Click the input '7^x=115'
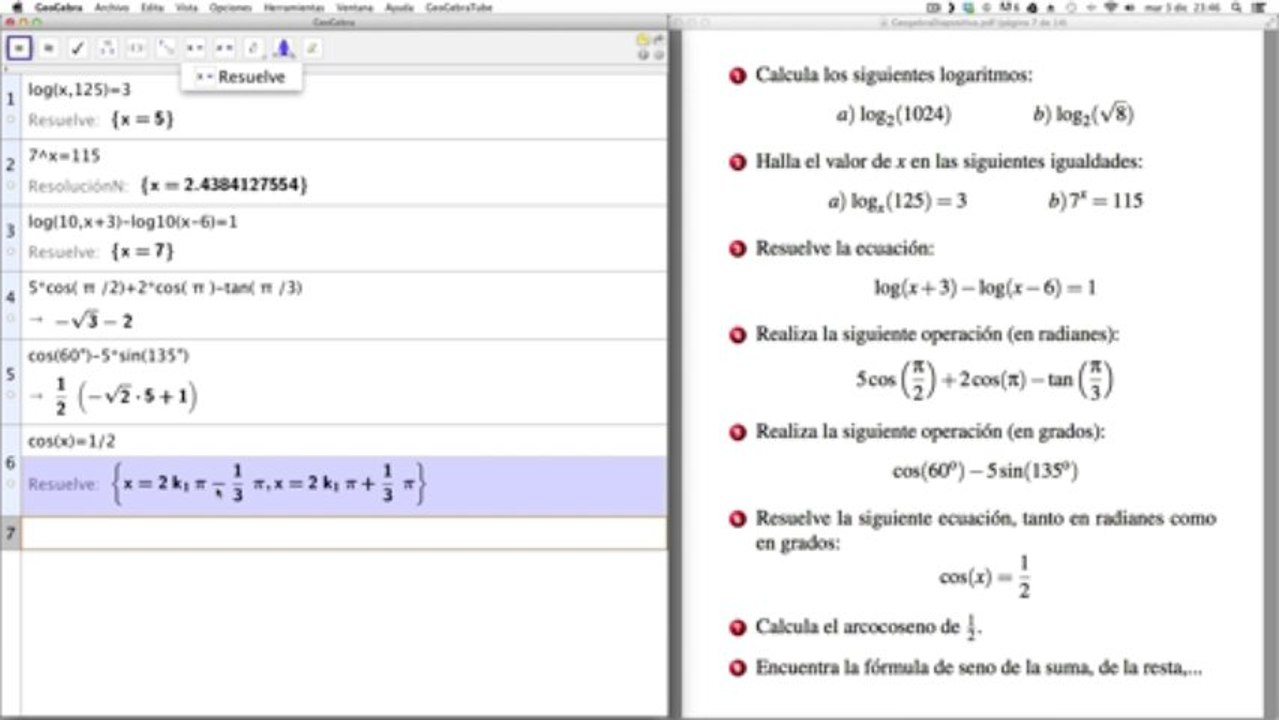Screen dimensions: 1279x720 [x=64, y=156]
